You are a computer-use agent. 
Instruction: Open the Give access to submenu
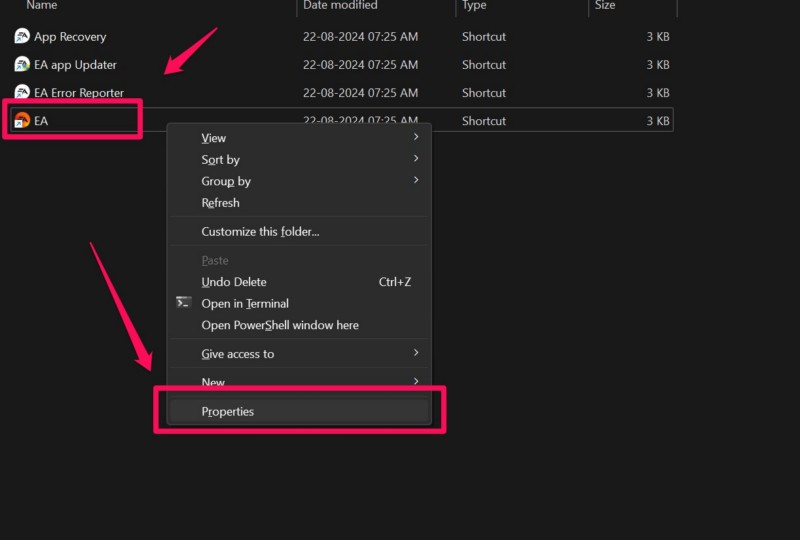pyautogui.click(x=416, y=354)
